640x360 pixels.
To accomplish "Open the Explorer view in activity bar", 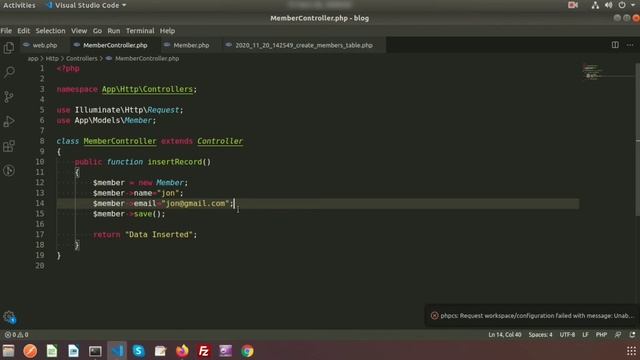I will (x=9, y=48).
